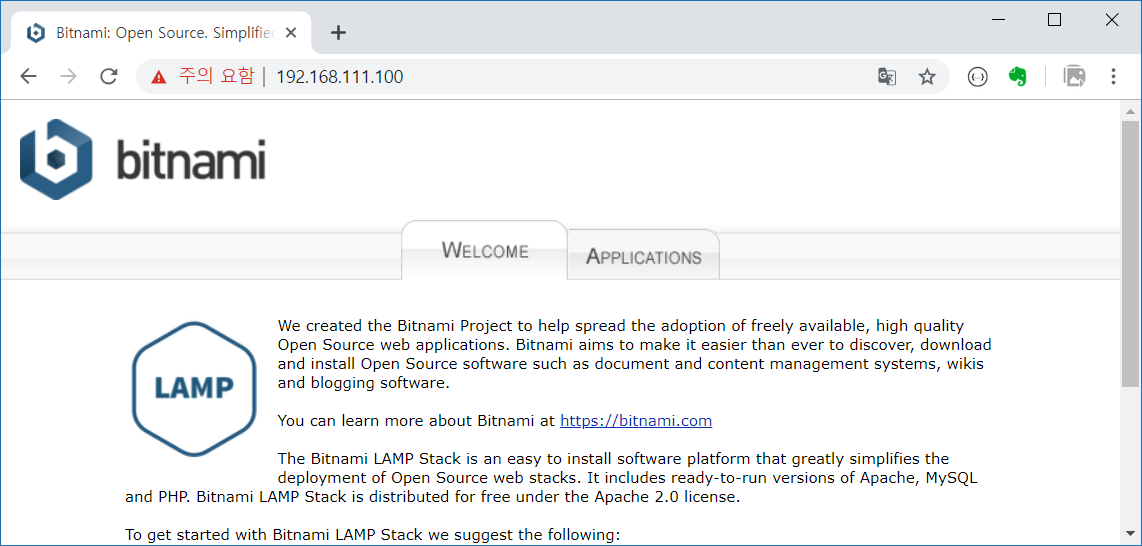Click the 주의 요함 security label

pos(216,76)
